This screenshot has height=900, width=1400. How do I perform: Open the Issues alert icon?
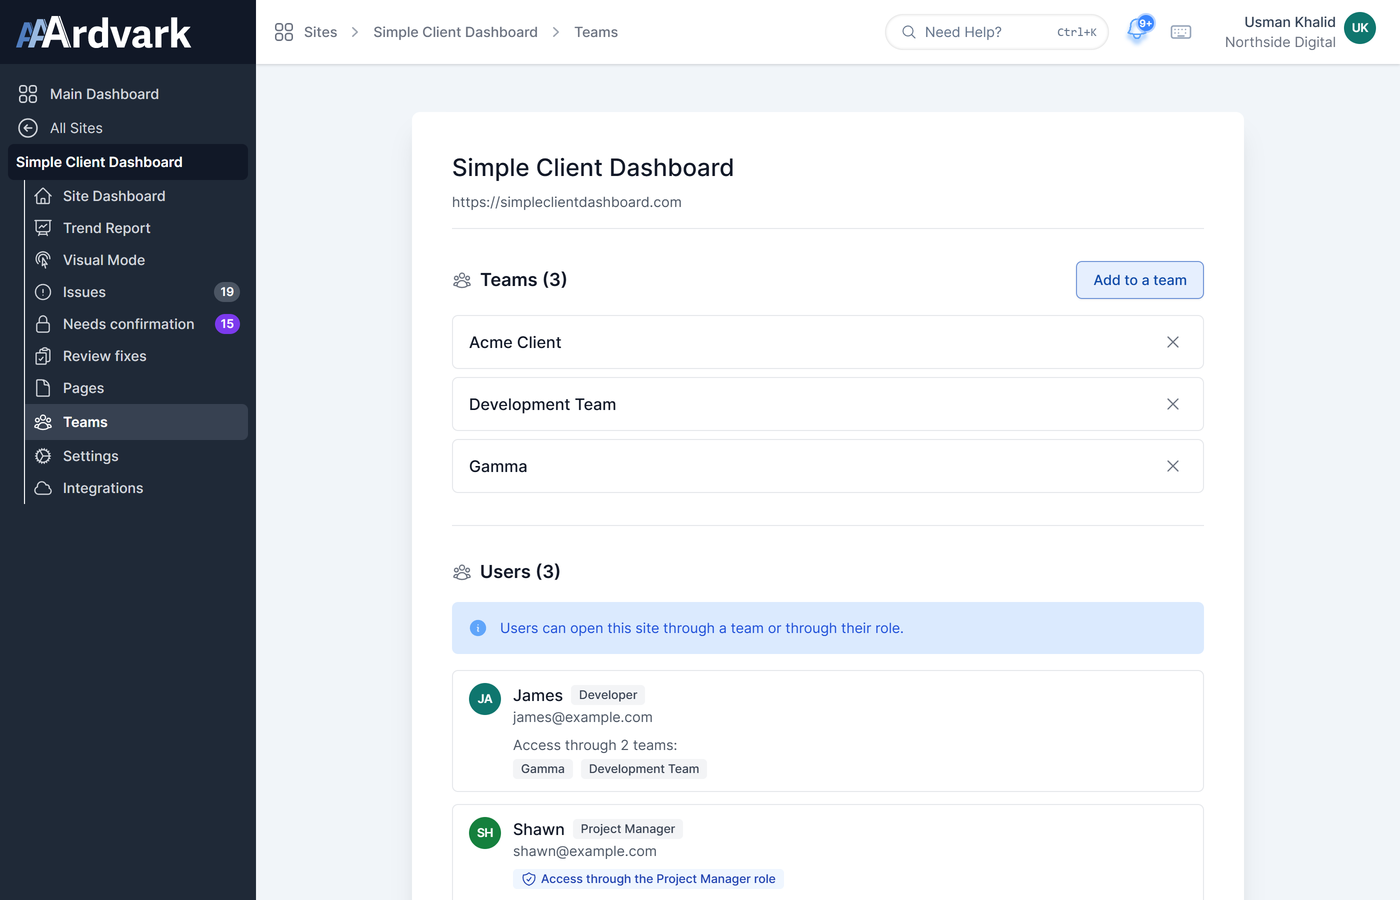43,292
